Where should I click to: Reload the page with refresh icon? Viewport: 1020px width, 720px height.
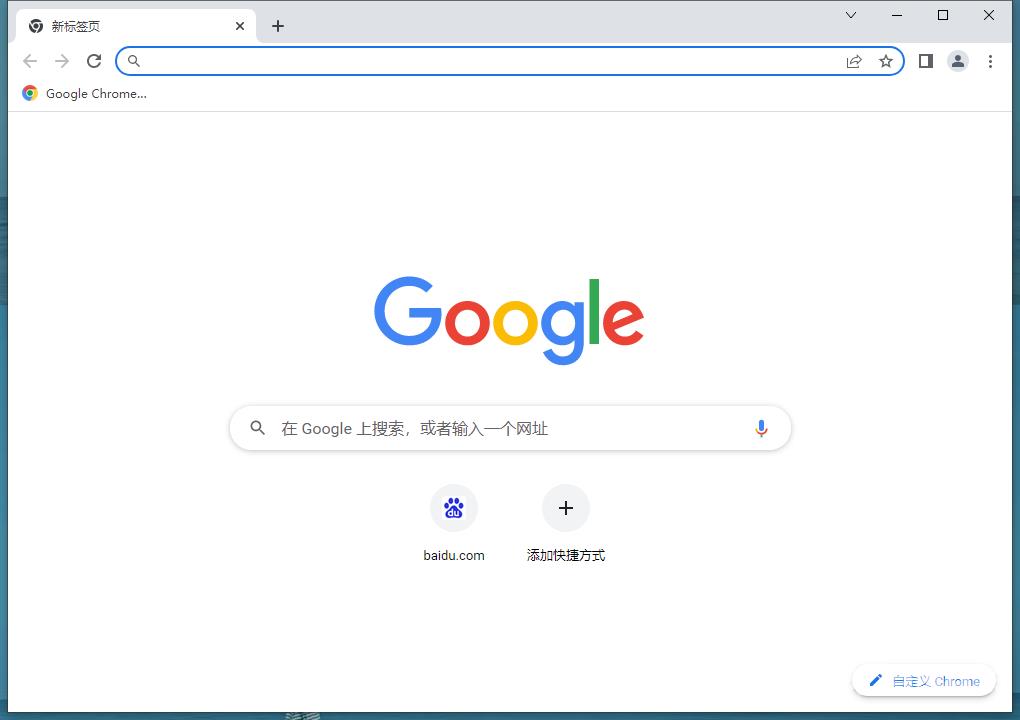coord(94,61)
